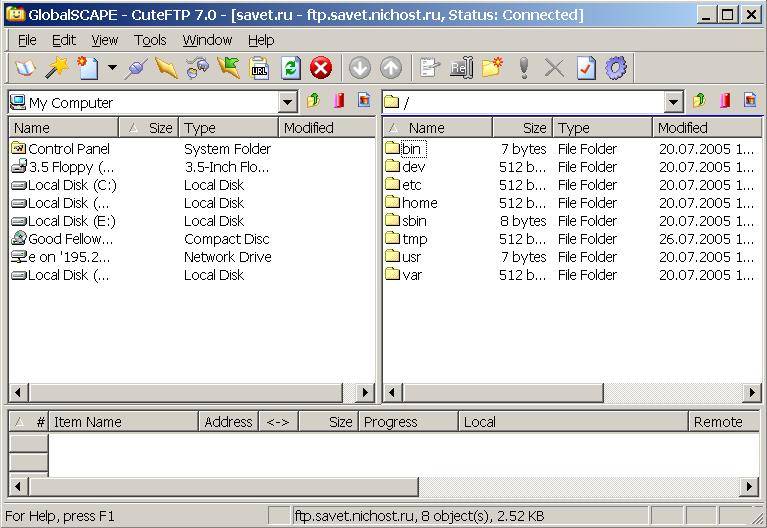The height and width of the screenshot is (528, 767).
Task: Click the Edit file icon
Action: coord(429,68)
